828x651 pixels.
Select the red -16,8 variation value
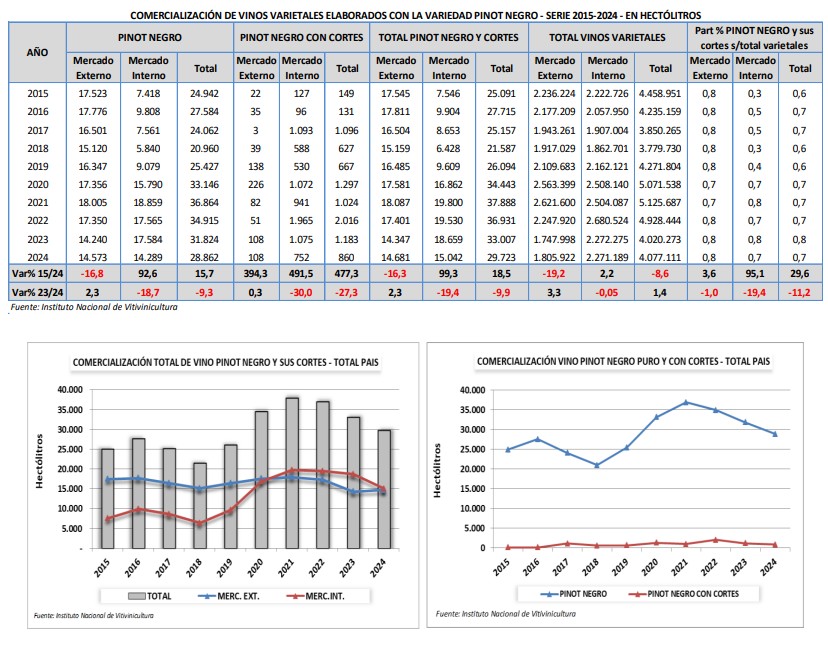coord(92,273)
